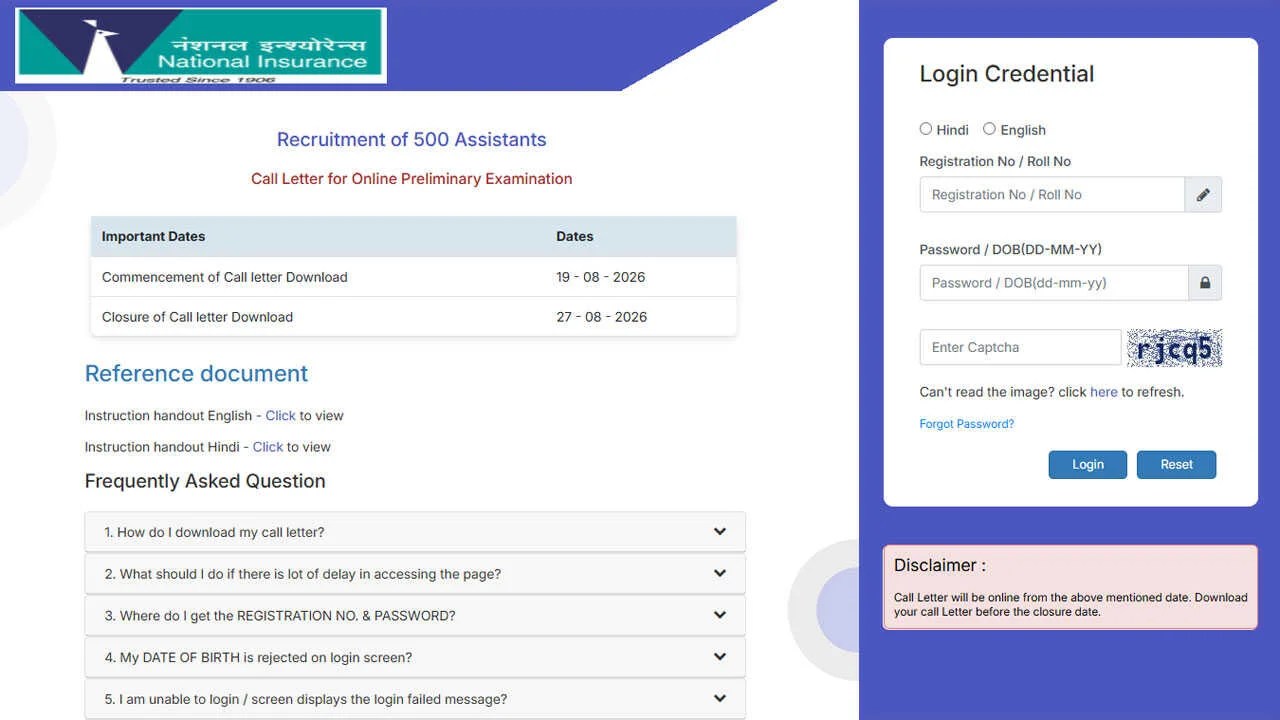Click the disclaimer text about call letter dates

(1070, 604)
